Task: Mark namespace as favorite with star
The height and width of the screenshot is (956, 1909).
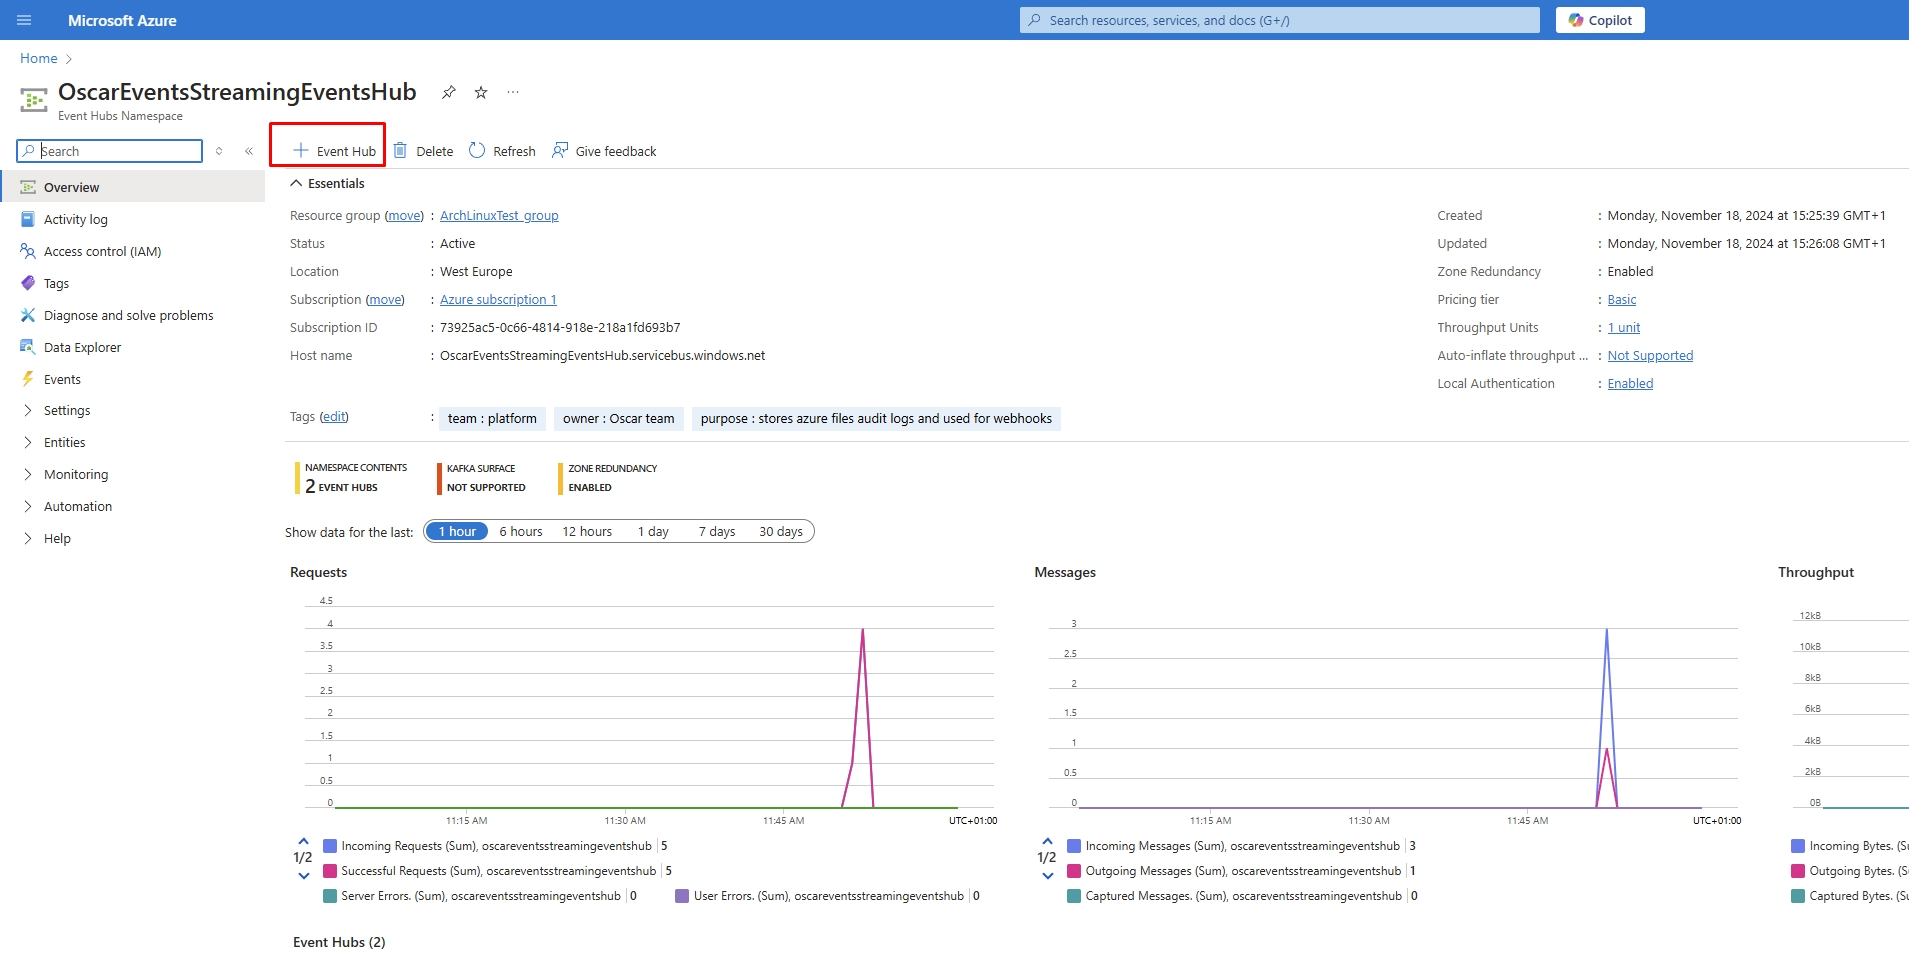Action: point(481,92)
